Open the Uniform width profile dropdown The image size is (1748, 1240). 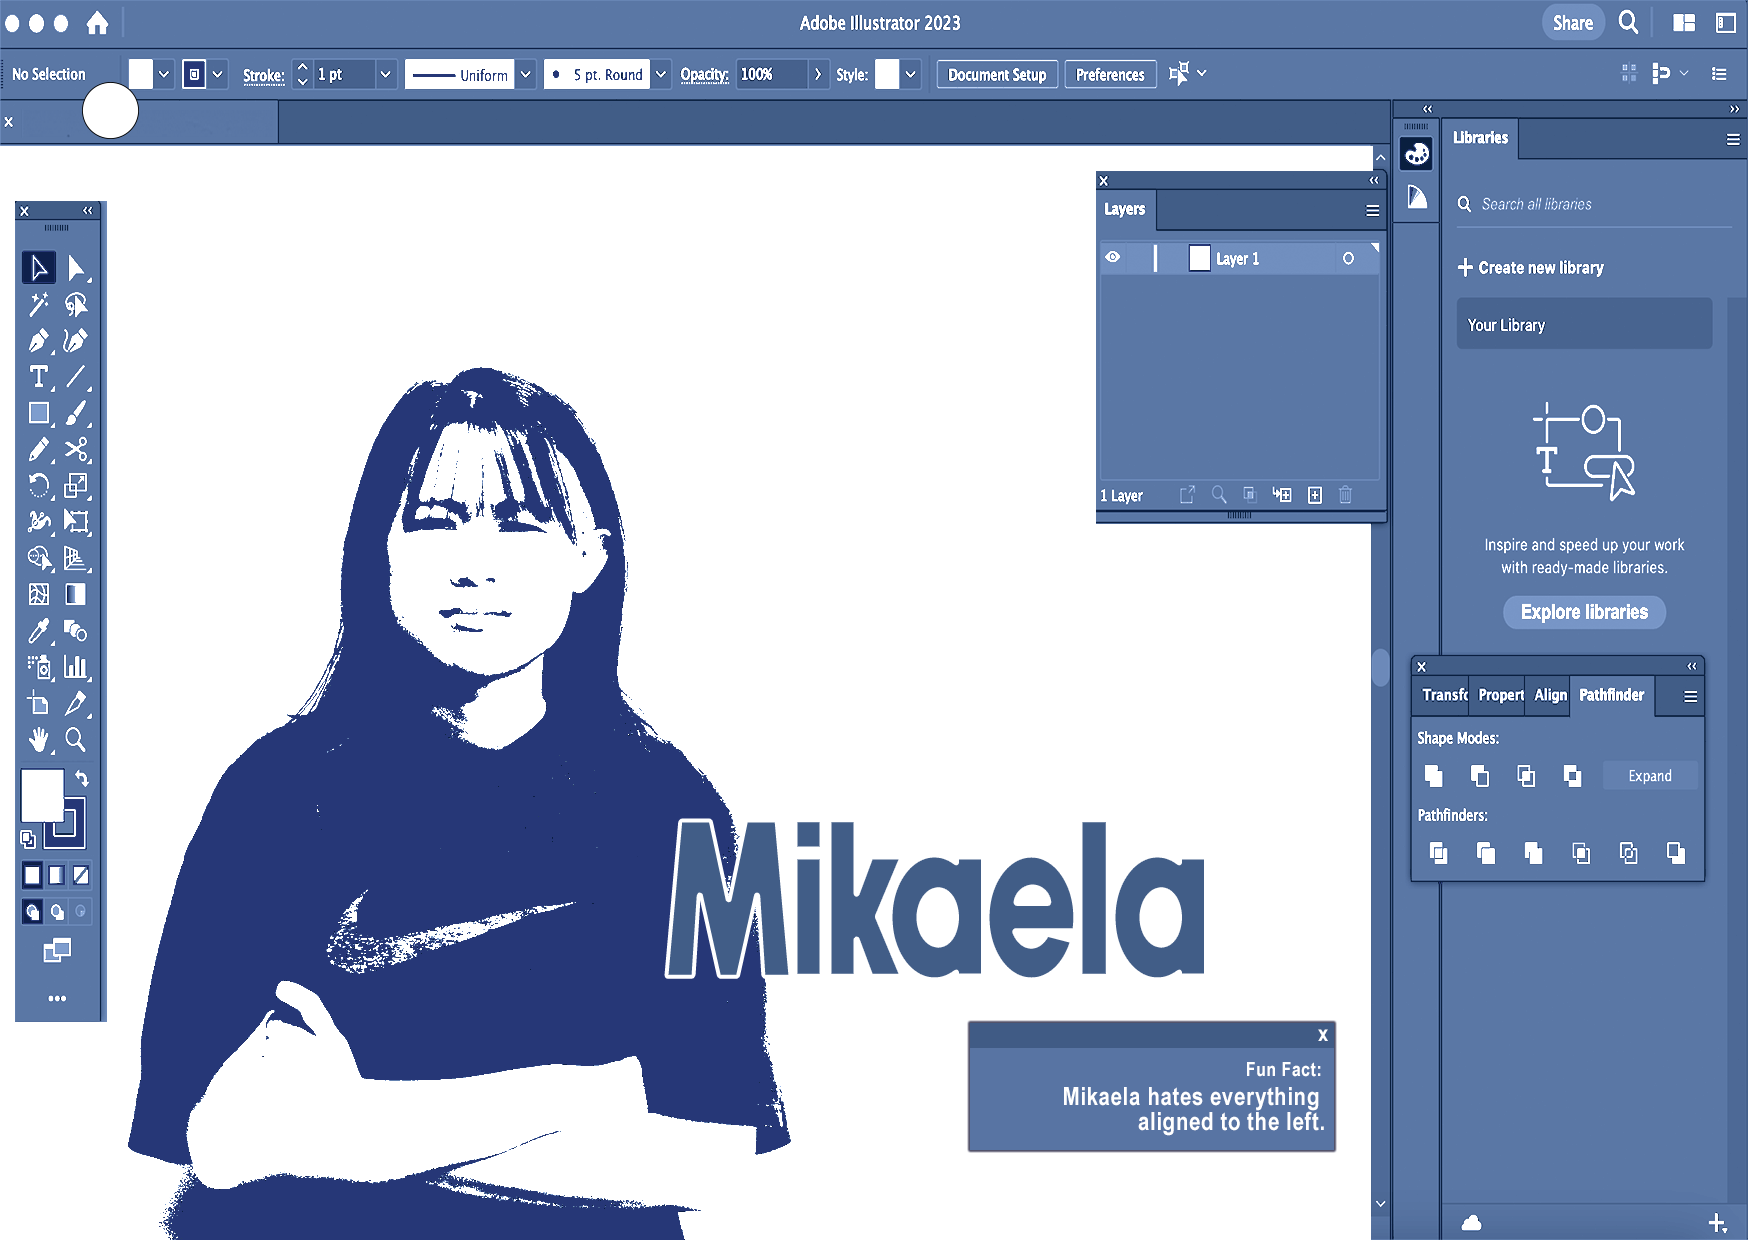coord(525,74)
